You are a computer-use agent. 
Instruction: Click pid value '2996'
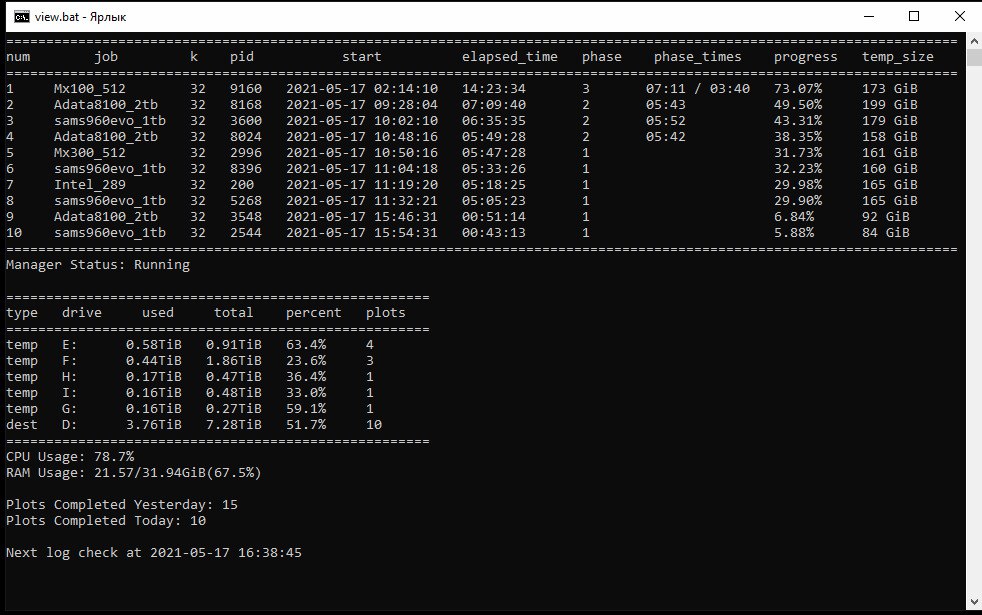[246, 153]
